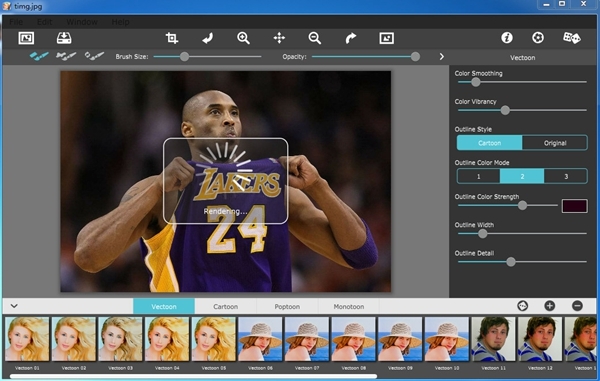Click the save image icon
Viewport: 600px width, 381px height.
(x=64, y=38)
